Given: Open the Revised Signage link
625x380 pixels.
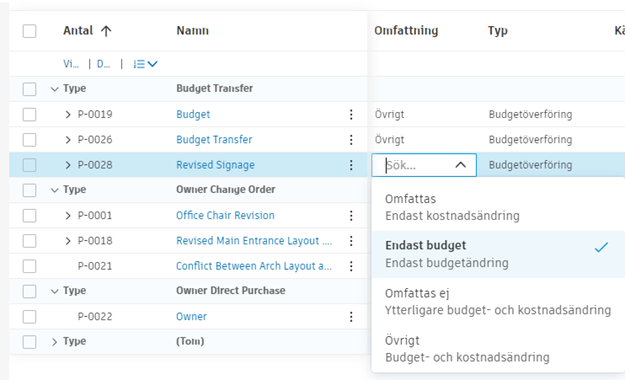Looking at the screenshot, I should (x=215, y=165).
